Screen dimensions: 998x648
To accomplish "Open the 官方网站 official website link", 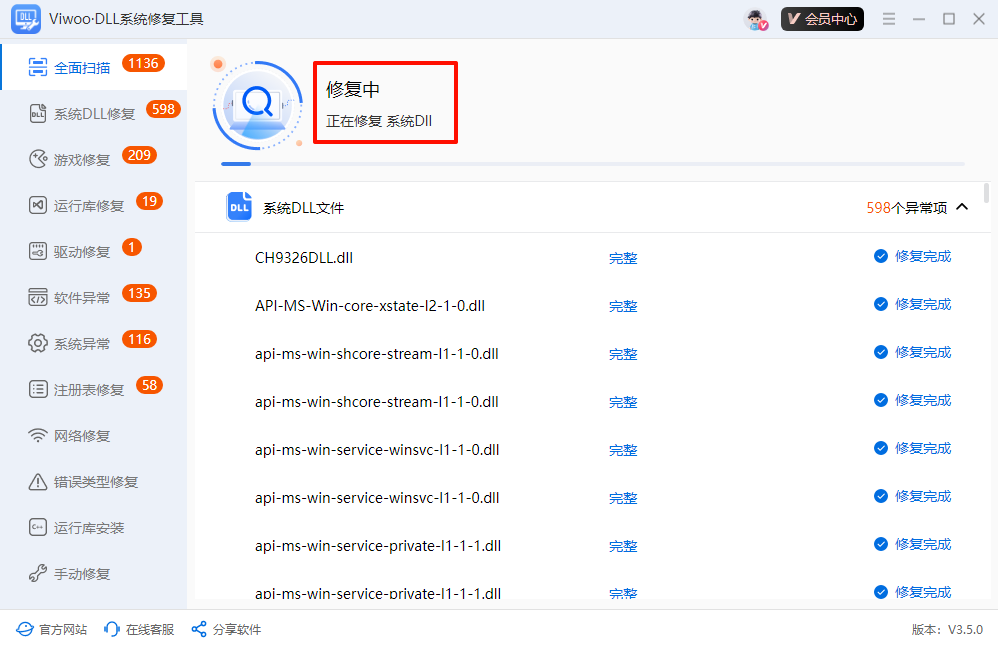I will tap(52, 629).
